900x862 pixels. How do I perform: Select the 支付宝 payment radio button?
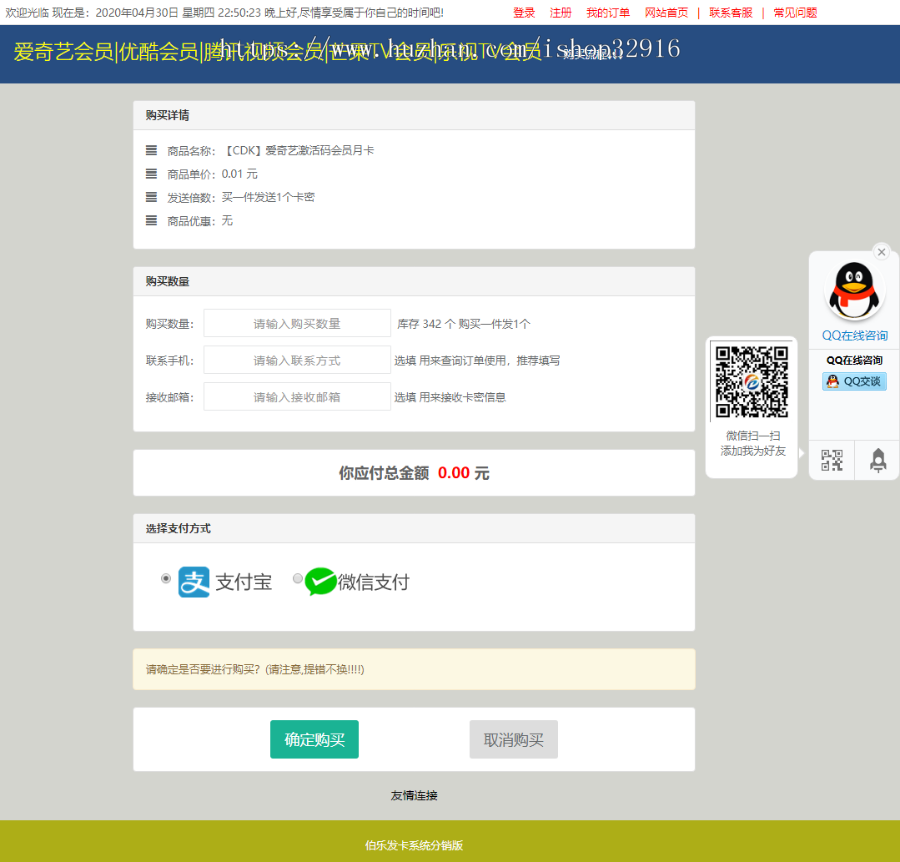(166, 578)
